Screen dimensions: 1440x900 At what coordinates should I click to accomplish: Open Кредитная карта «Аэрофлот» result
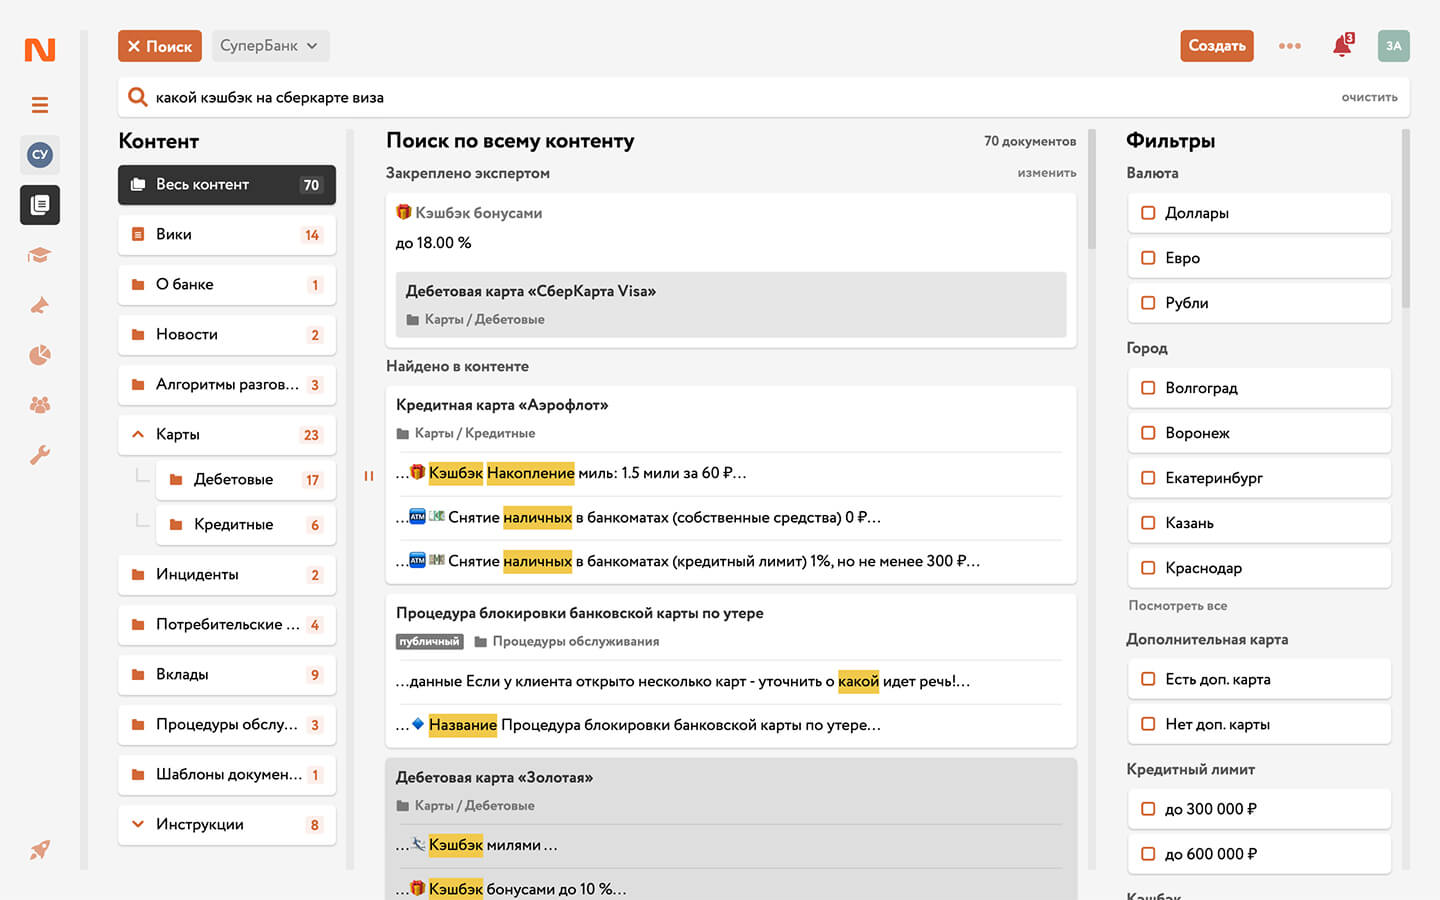click(x=502, y=405)
